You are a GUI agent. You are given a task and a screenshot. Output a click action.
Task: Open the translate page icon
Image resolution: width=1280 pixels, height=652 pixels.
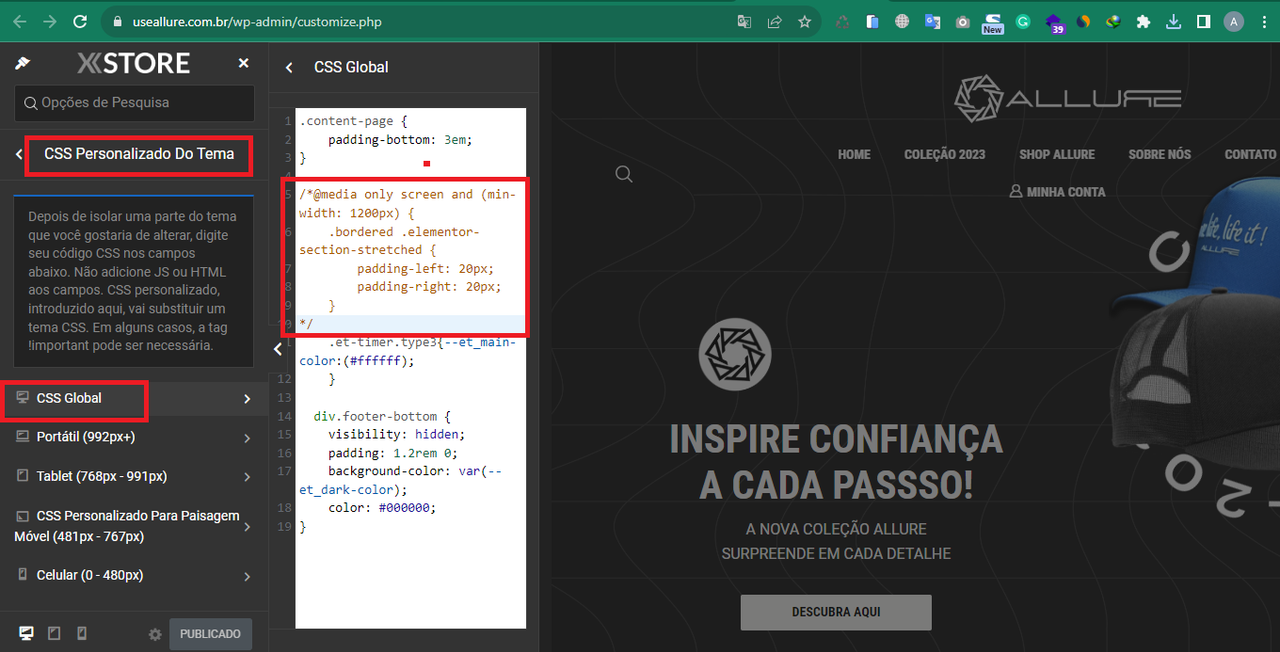(744, 21)
